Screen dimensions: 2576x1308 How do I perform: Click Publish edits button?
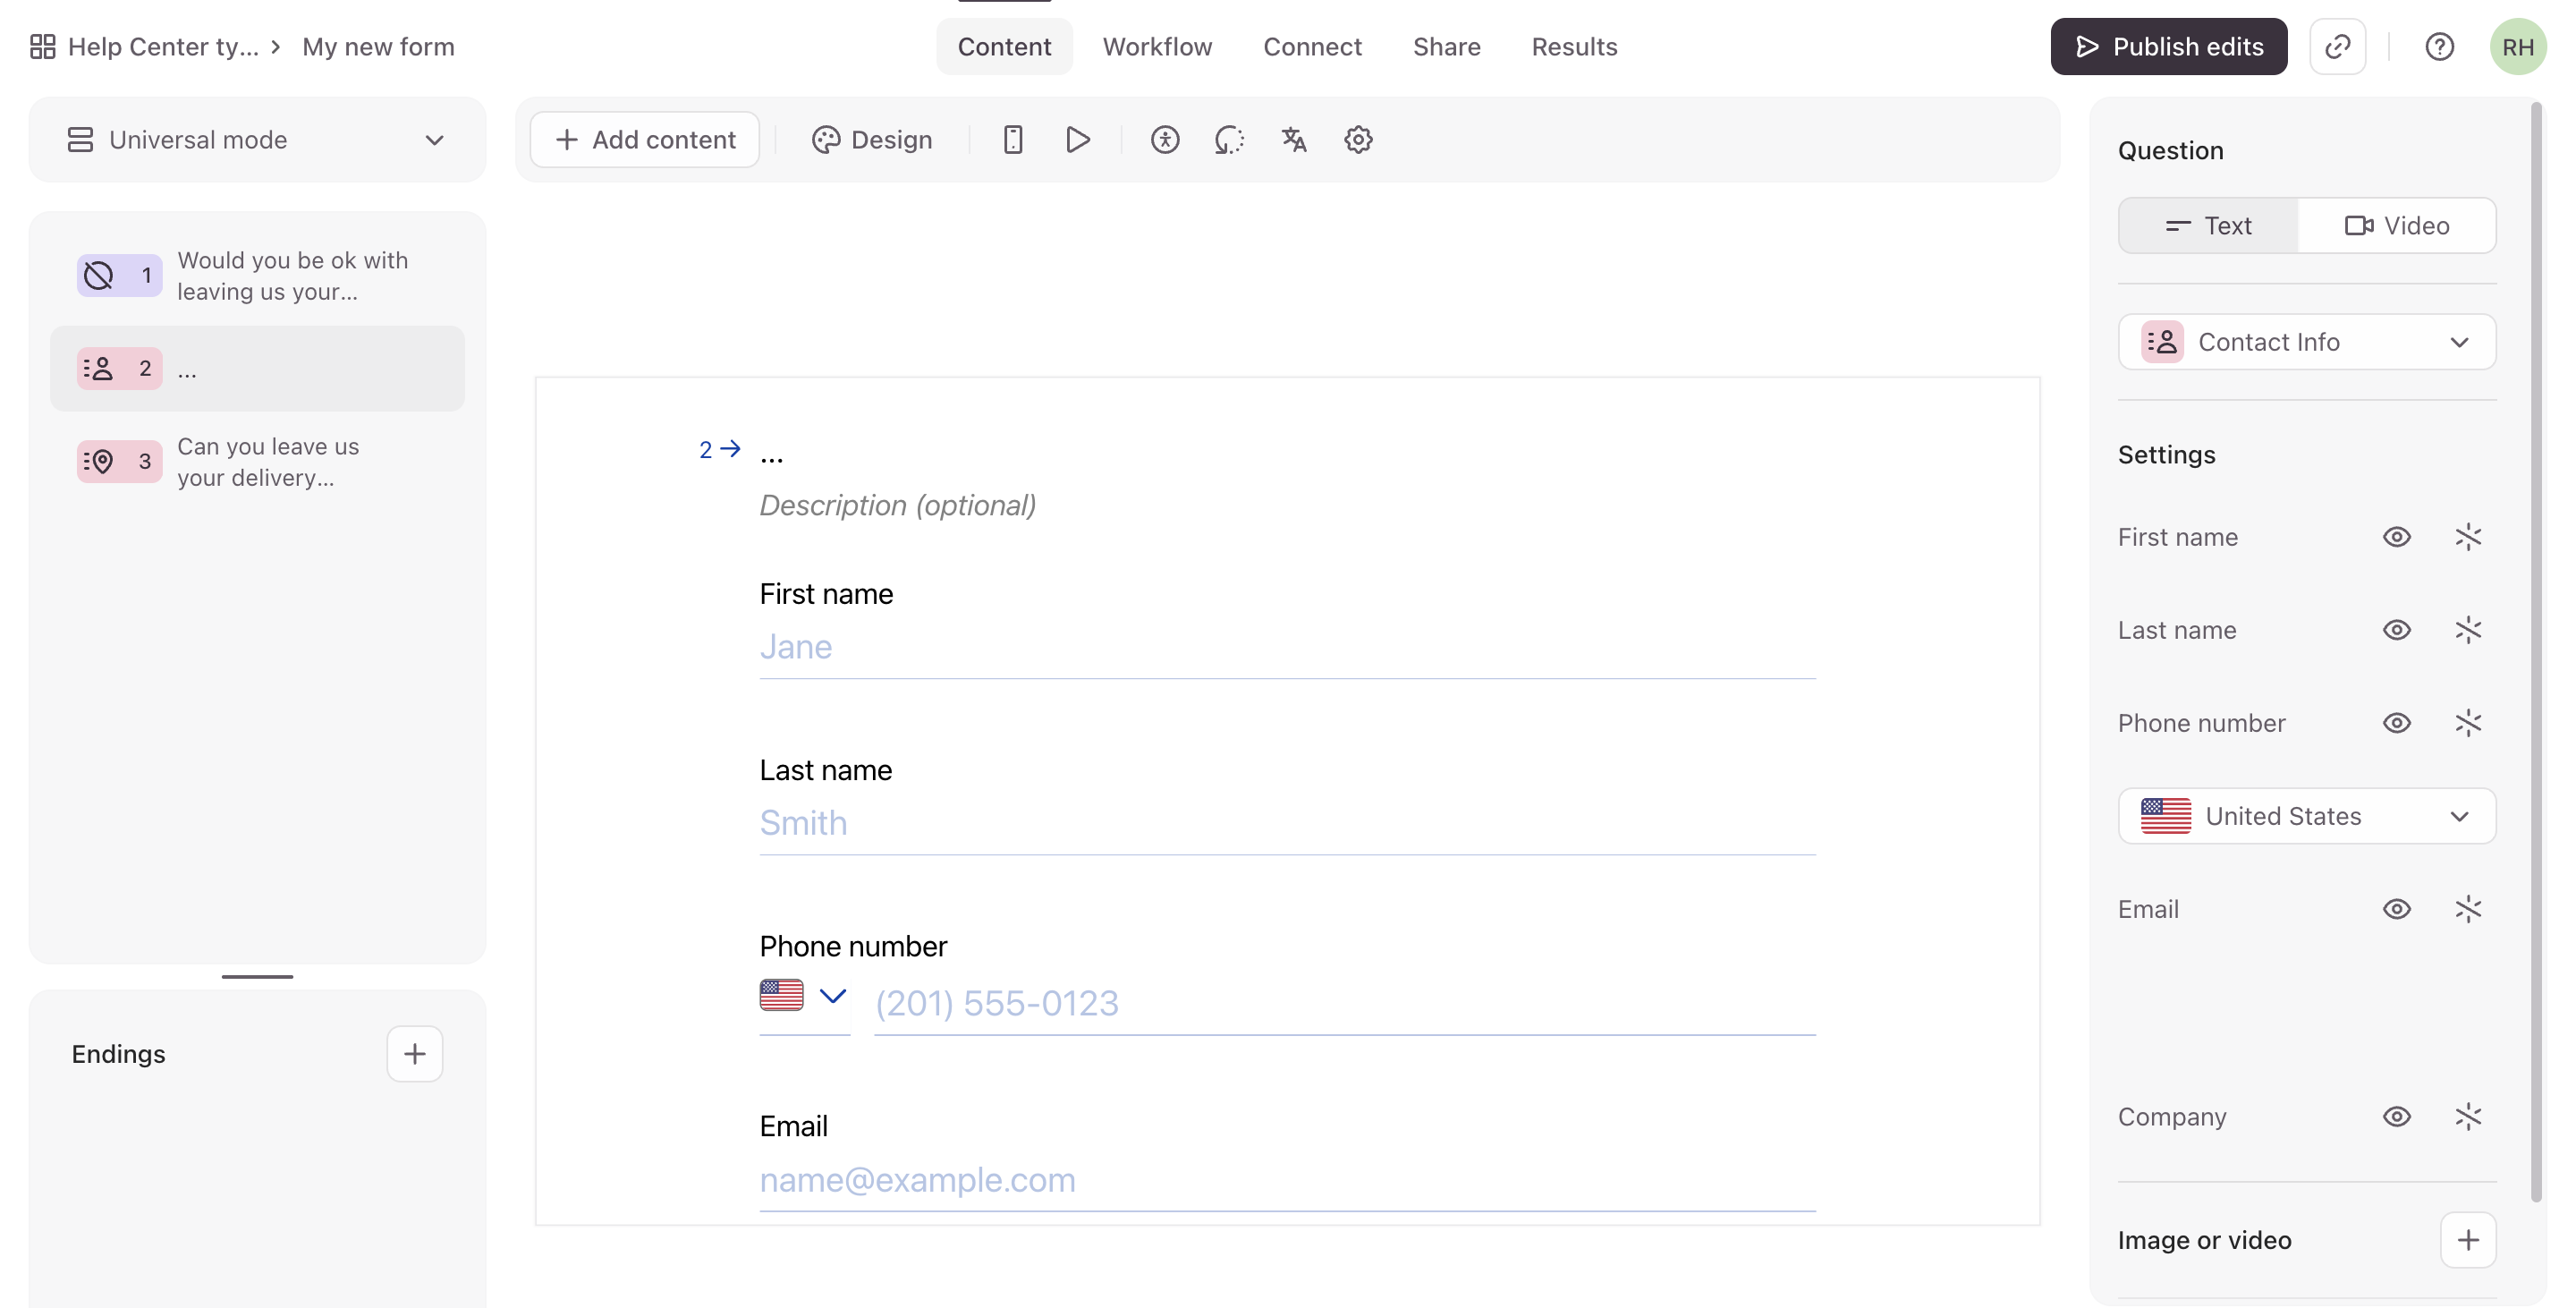pyautogui.click(x=2168, y=47)
